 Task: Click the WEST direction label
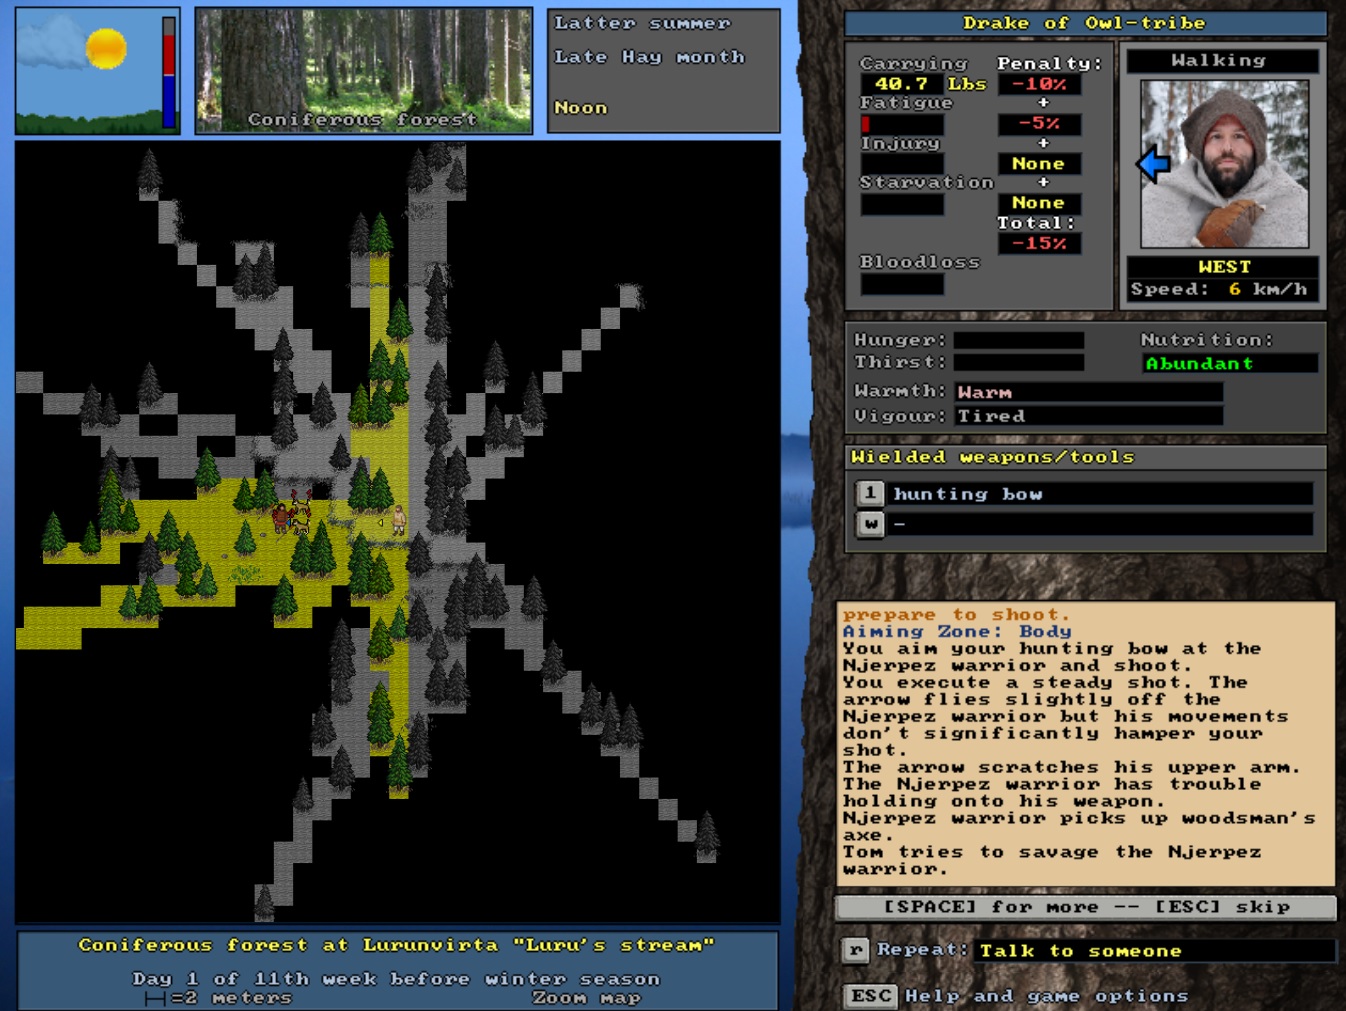pos(1224,267)
